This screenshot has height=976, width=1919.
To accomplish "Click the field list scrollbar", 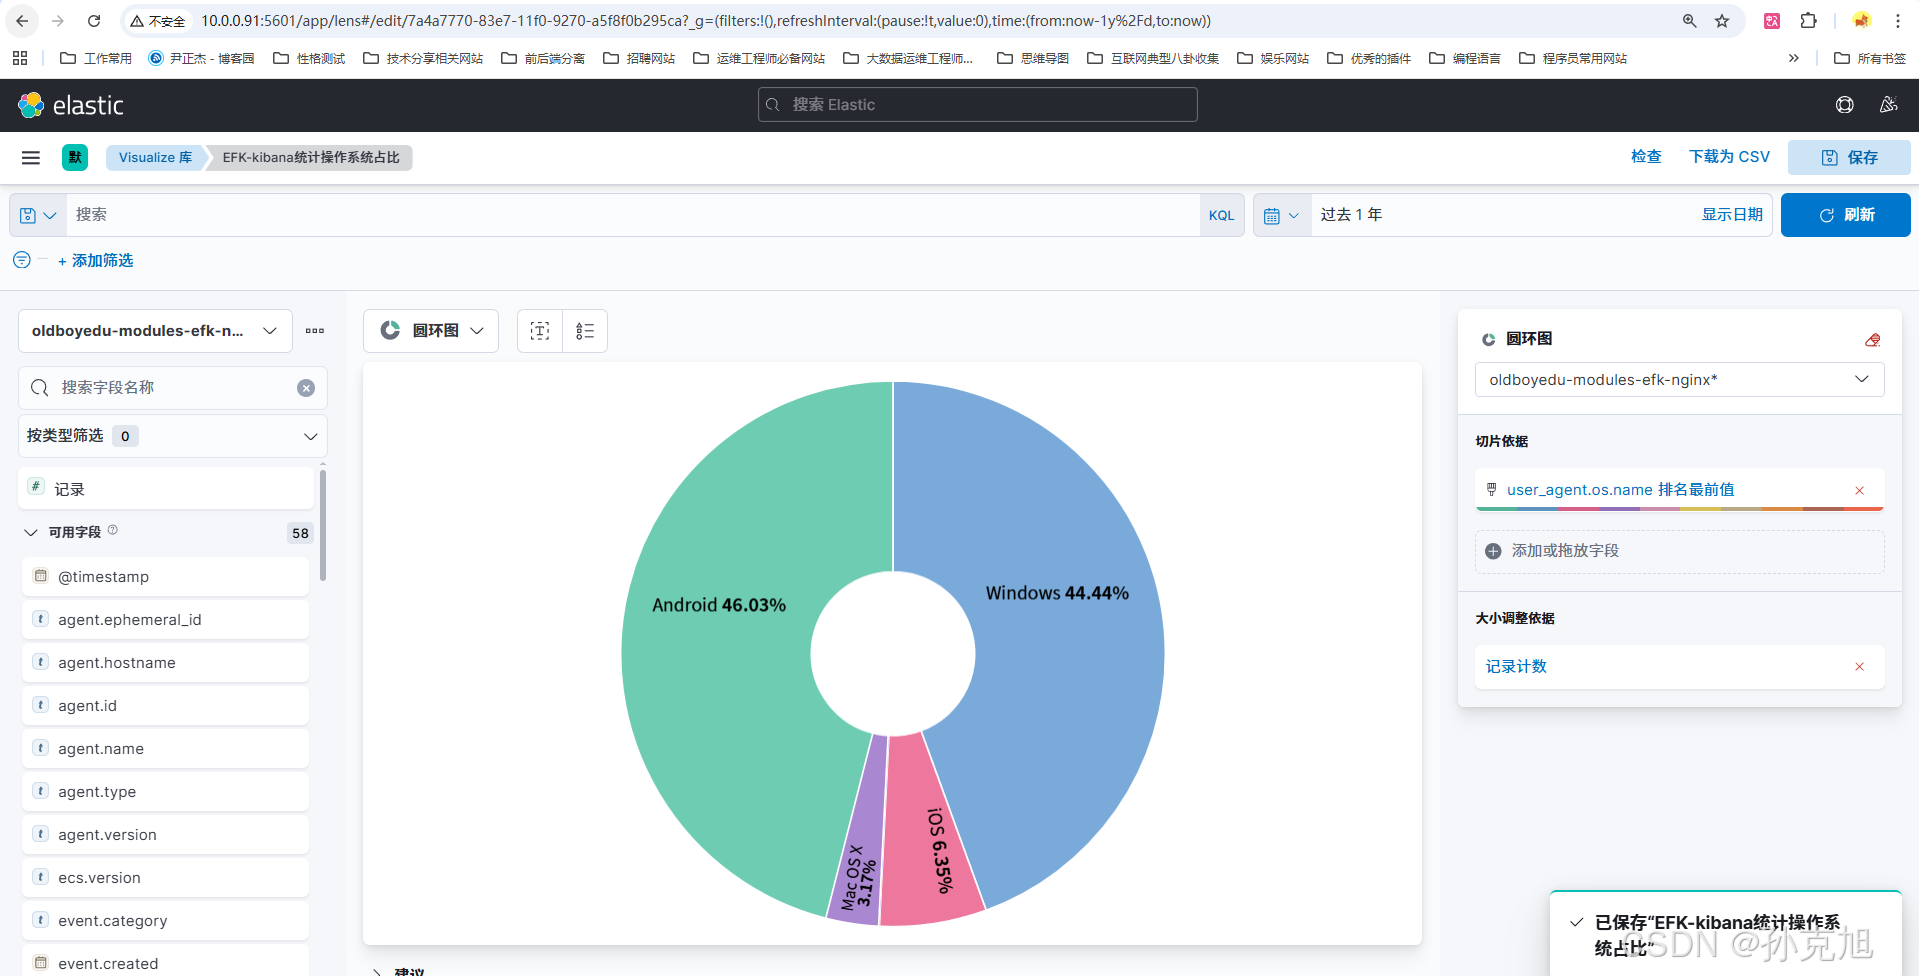I will tap(322, 525).
